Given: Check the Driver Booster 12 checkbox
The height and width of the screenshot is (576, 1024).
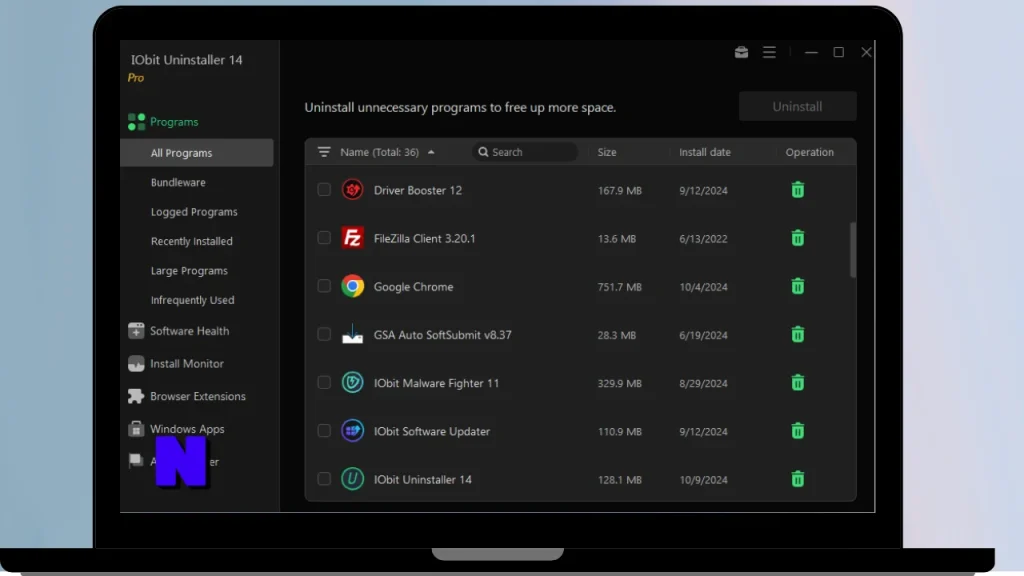Looking at the screenshot, I should click(324, 189).
